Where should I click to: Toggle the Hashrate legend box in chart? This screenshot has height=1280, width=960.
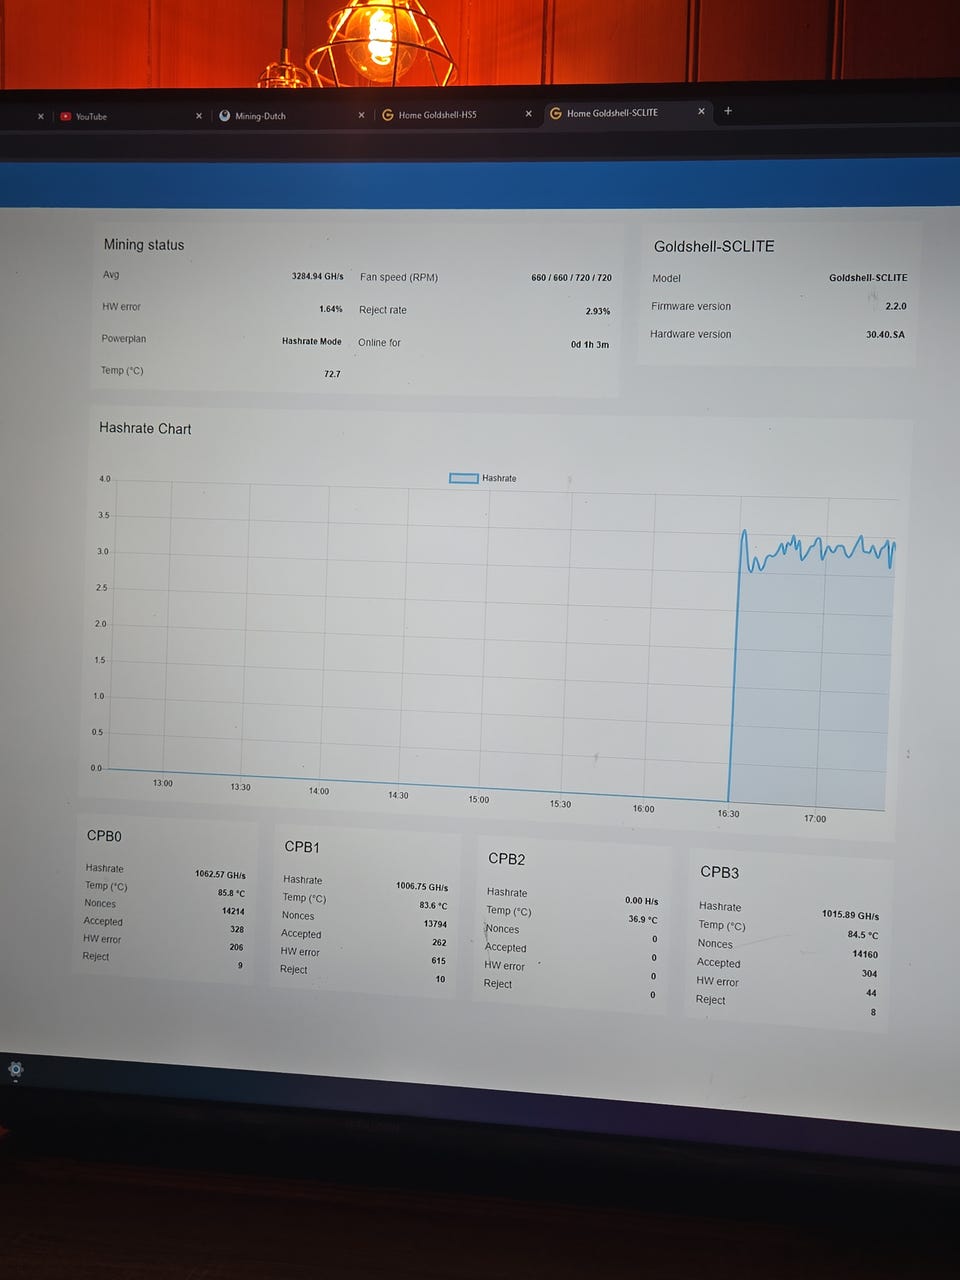pos(463,478)
